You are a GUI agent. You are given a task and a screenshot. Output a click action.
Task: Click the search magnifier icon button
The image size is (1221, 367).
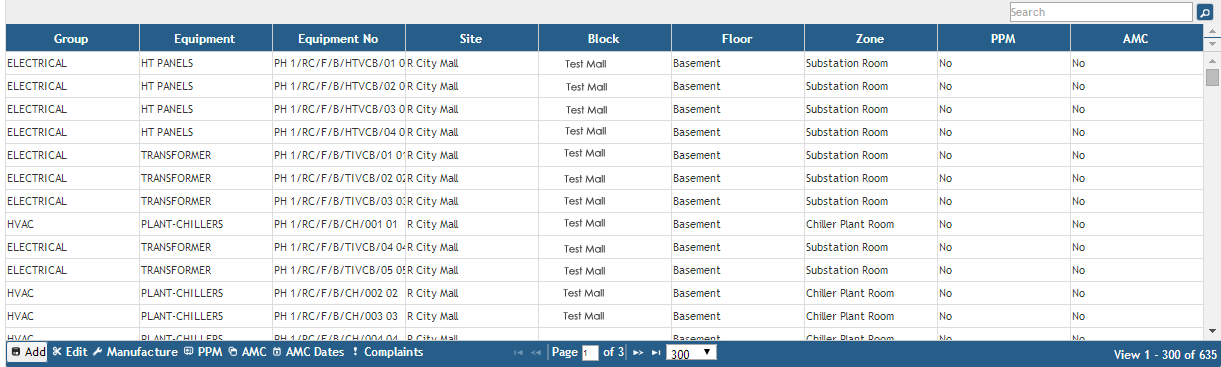(1204, 12)
